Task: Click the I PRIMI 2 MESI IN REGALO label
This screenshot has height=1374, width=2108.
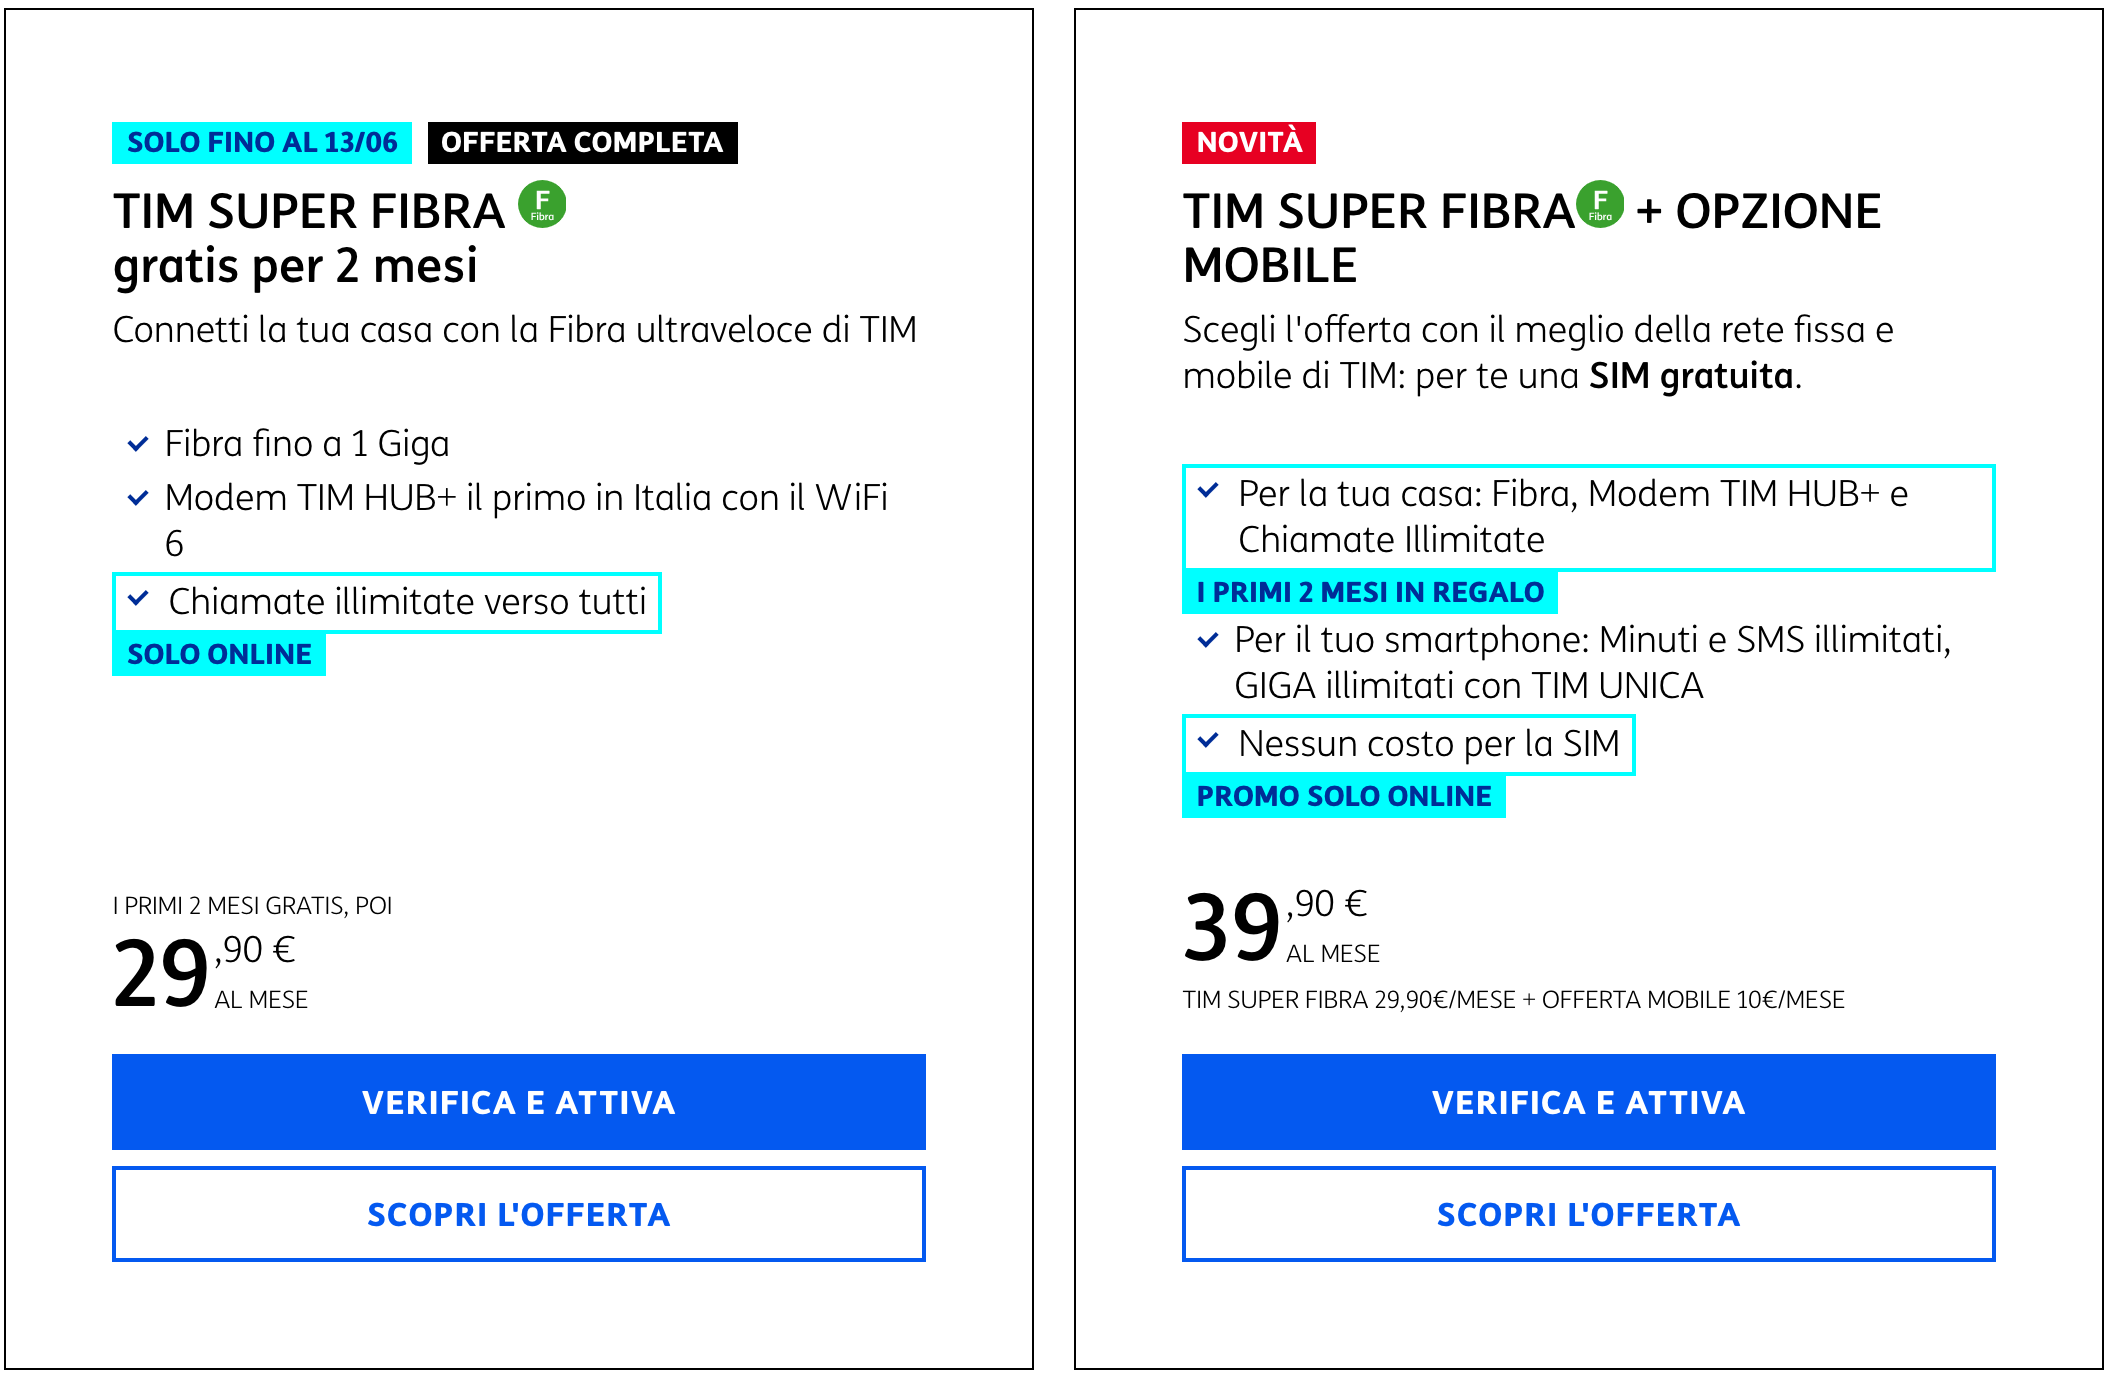Action: [x=1370, y=592]
